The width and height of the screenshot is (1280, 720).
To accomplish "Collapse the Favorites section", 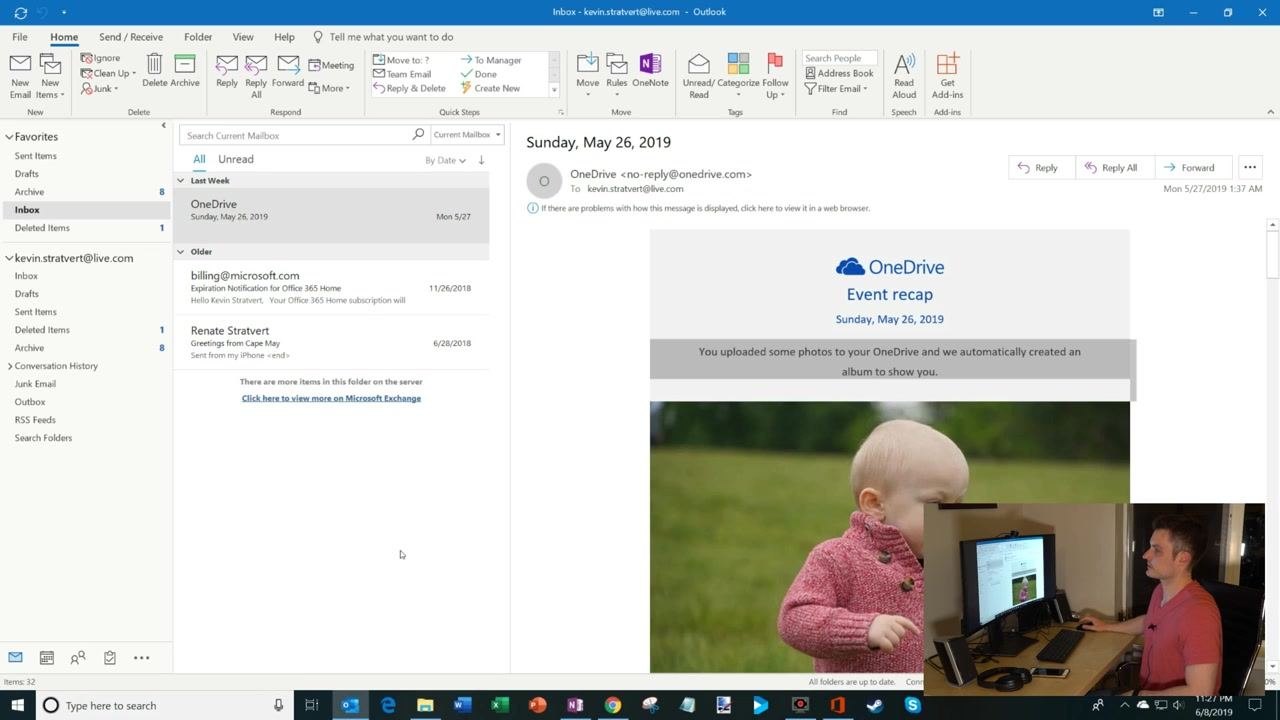I will click(9, 137).
